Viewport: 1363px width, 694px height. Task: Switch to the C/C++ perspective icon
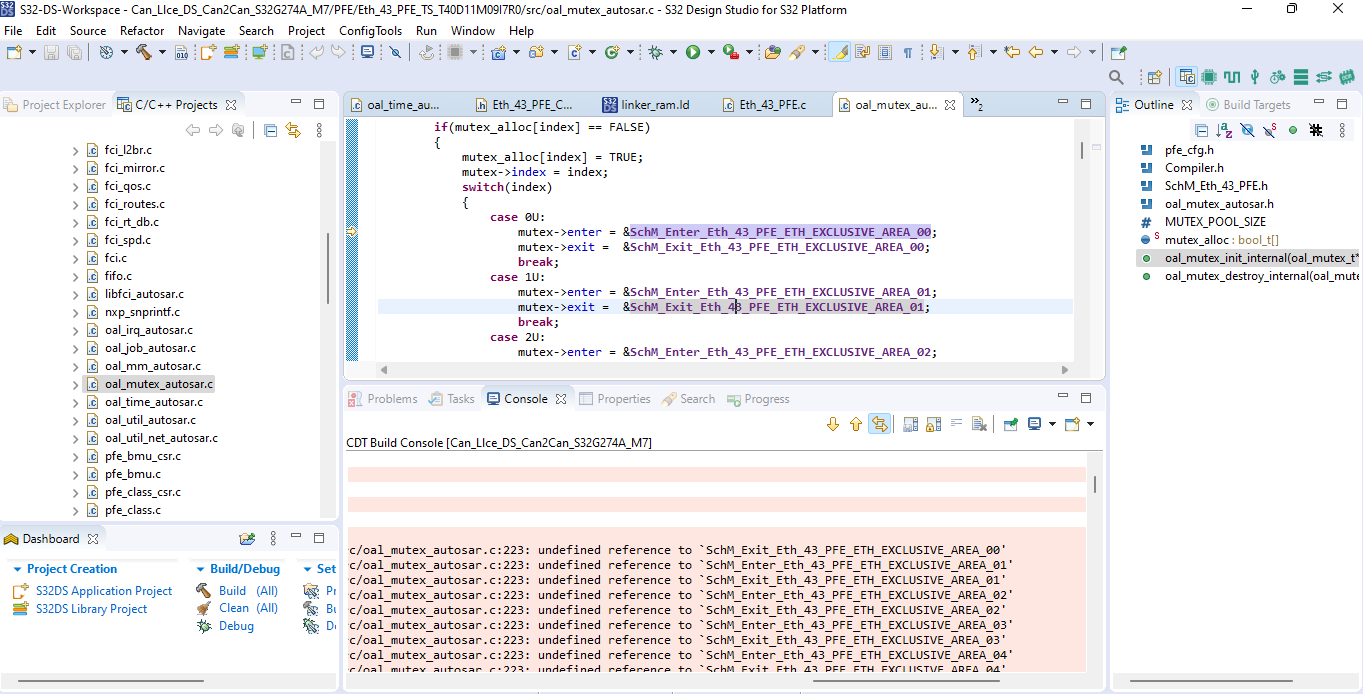point(1187,77)
